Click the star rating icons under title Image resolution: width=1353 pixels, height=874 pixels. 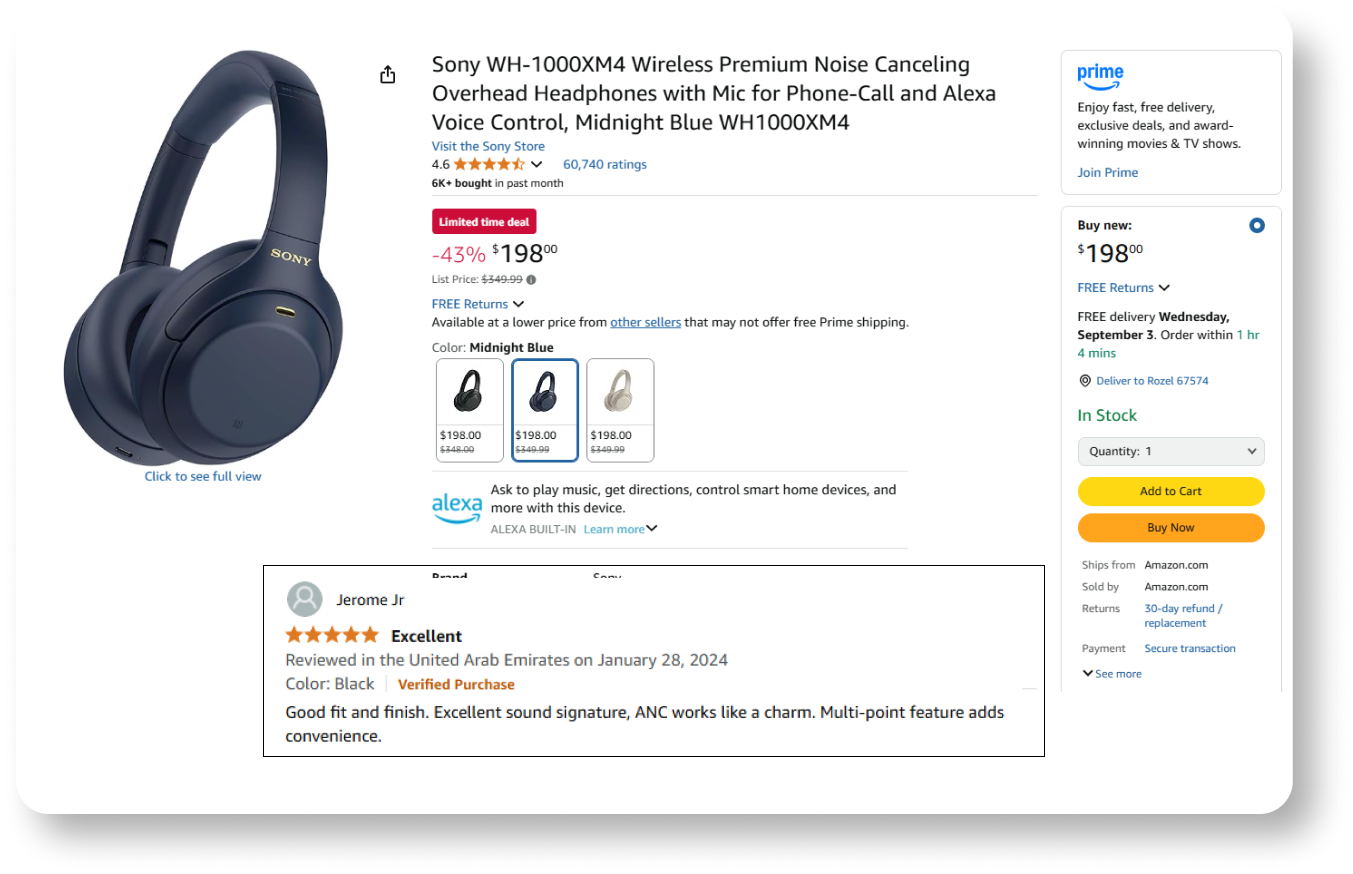click(x=489, y=164)
